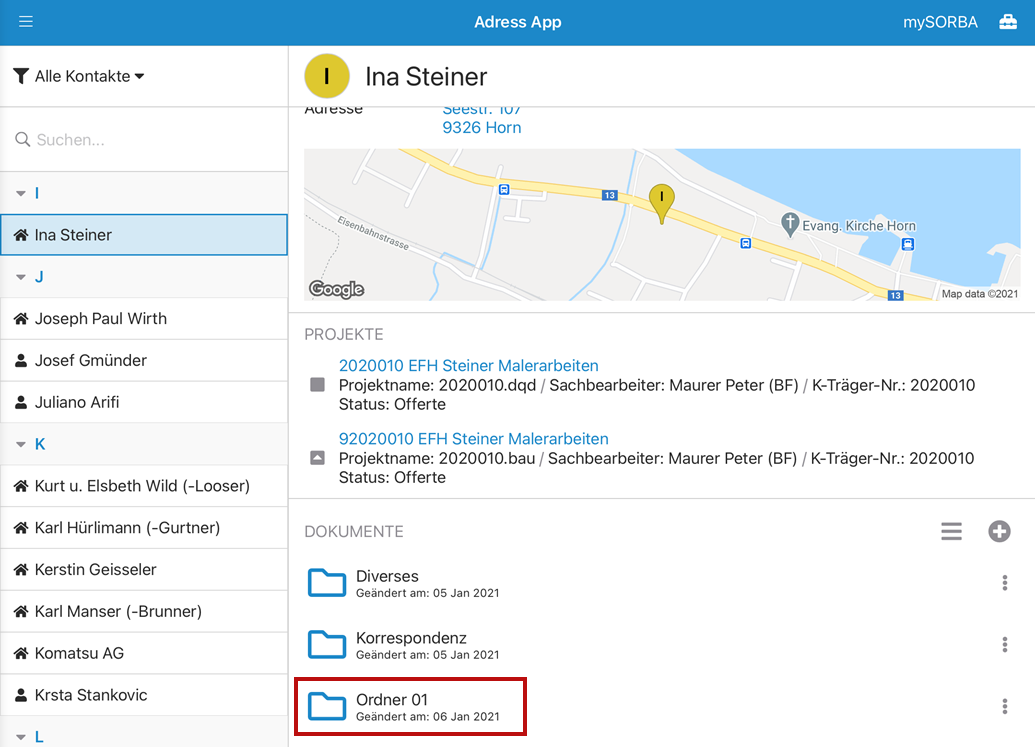Collapse the J contact group

(21, 277)
